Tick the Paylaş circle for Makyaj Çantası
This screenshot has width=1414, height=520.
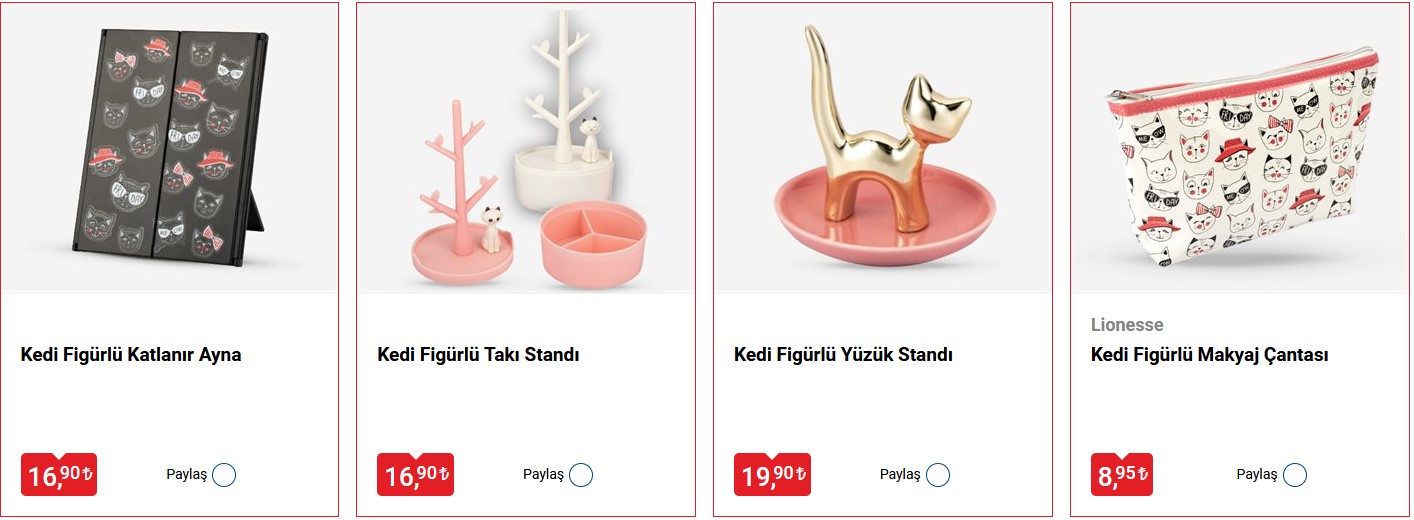click(1295, 475)
